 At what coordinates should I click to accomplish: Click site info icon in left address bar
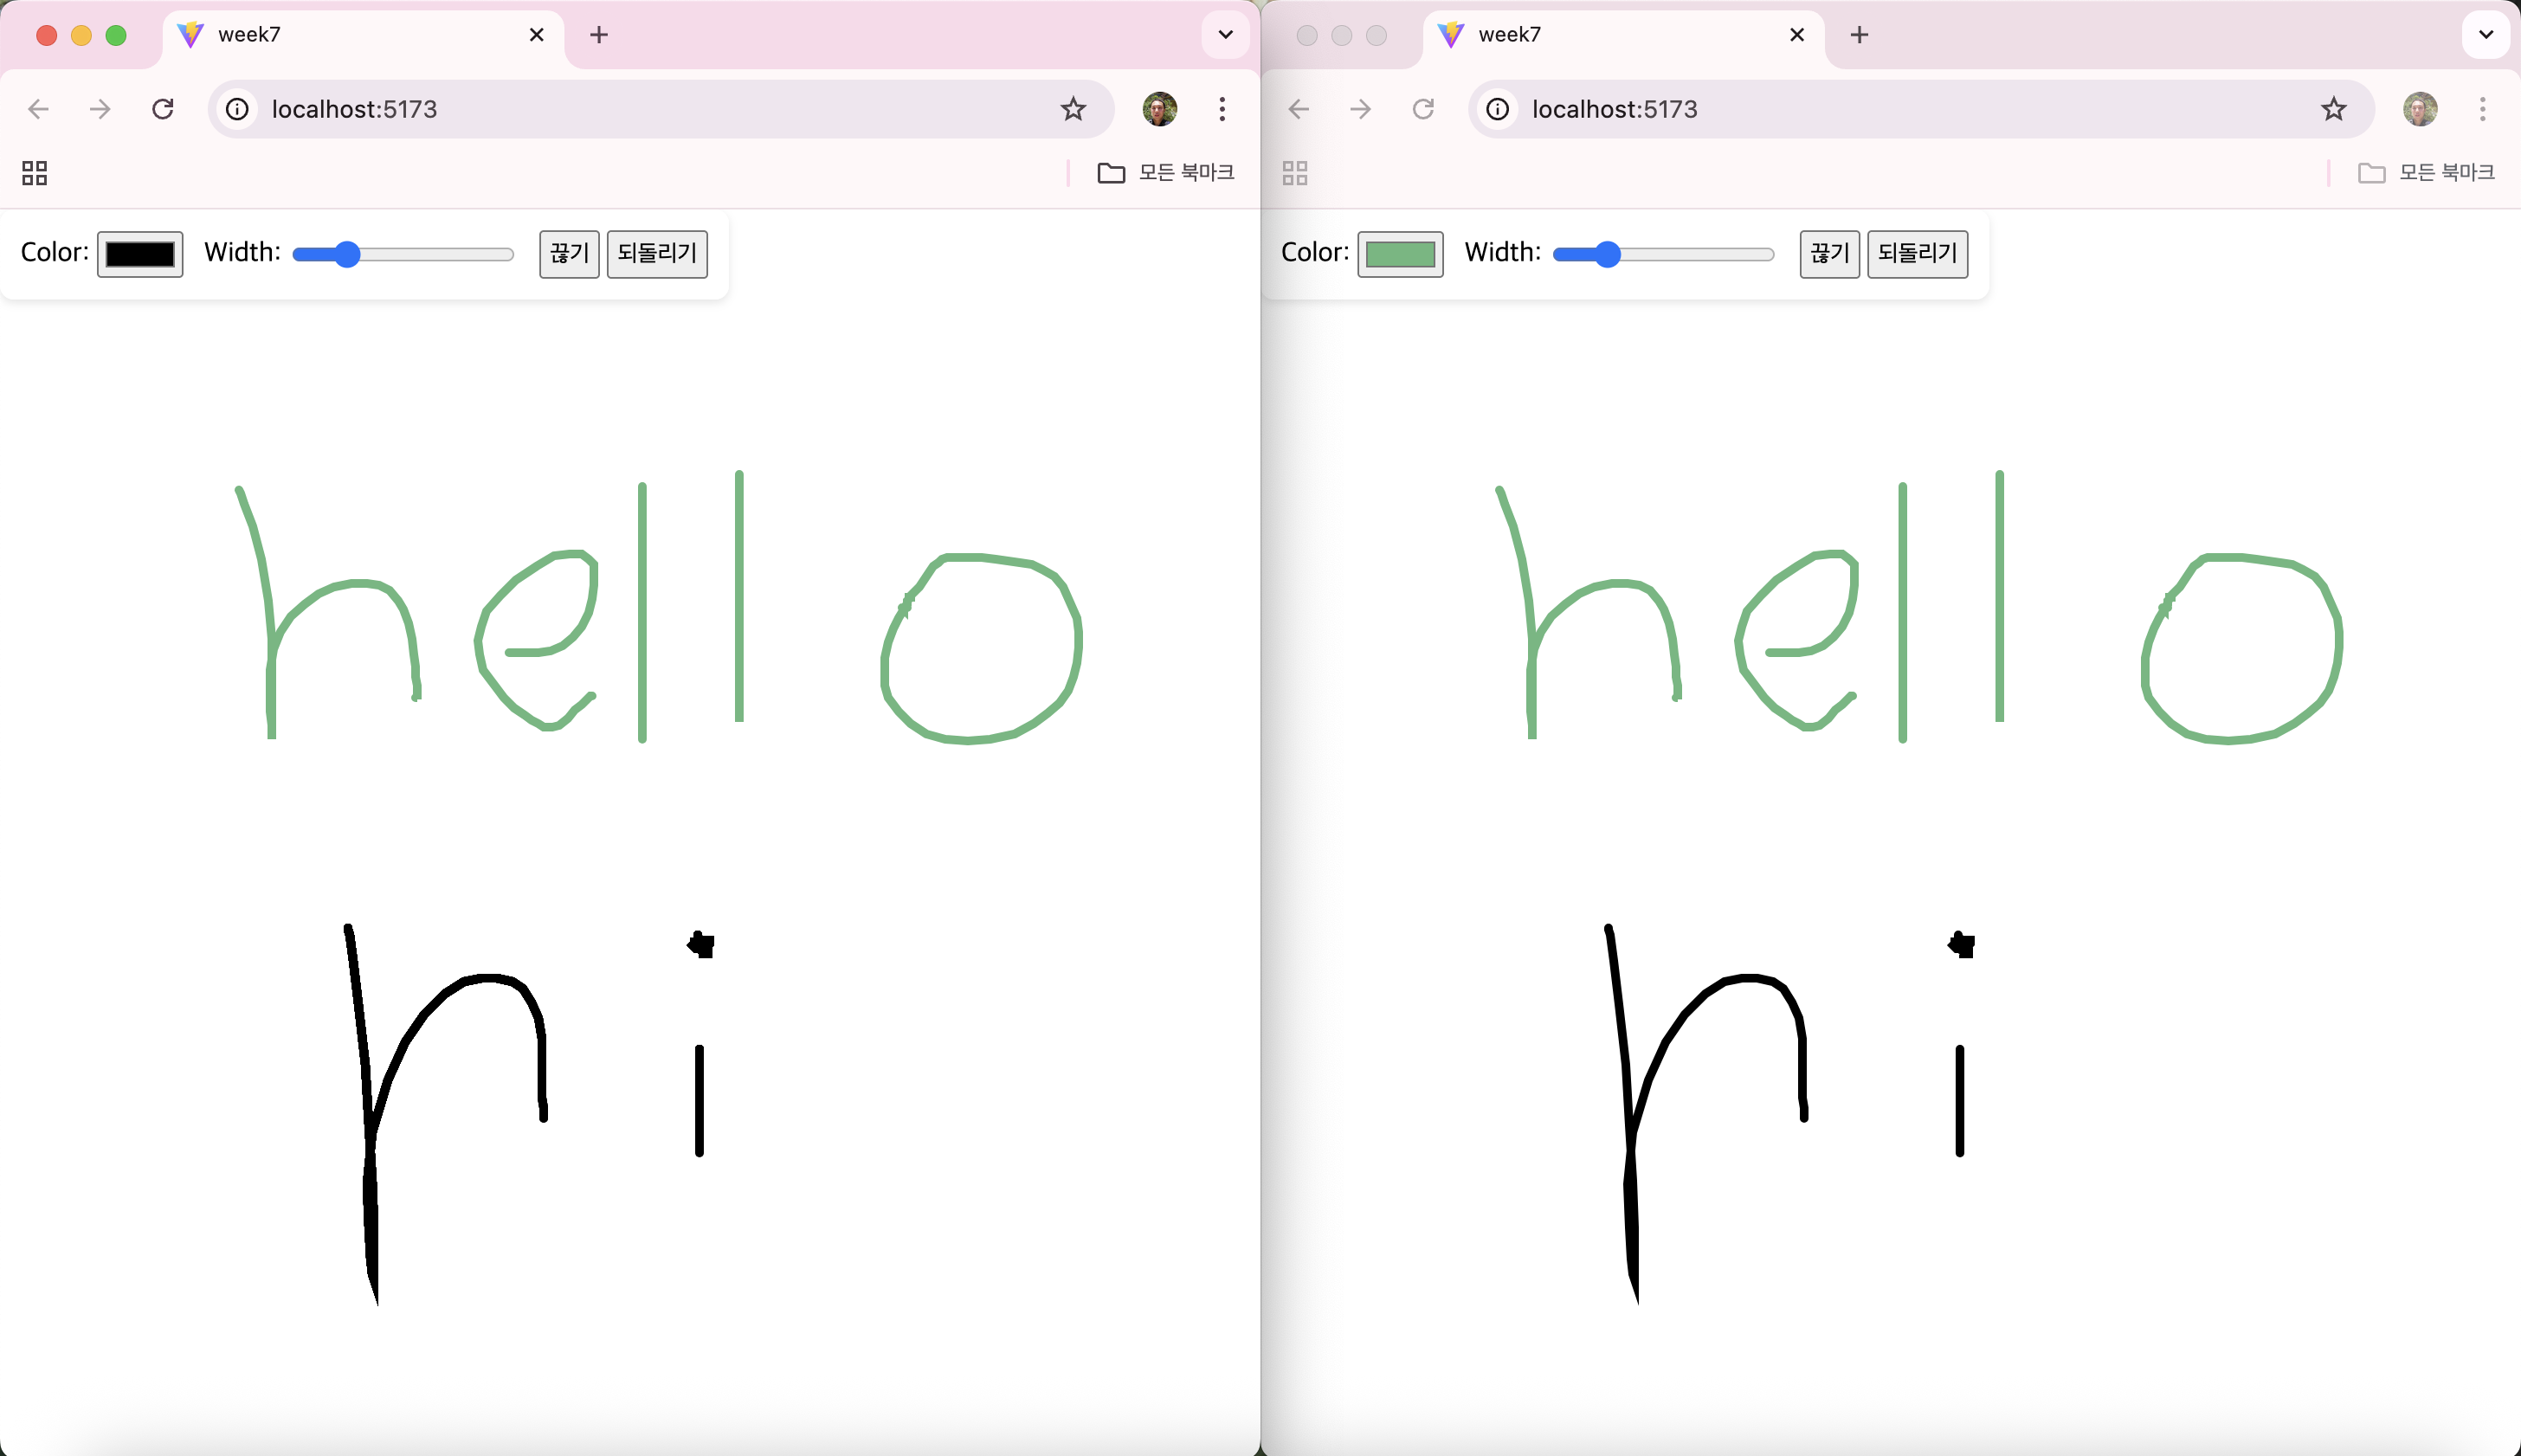click(x=237, y=109)
